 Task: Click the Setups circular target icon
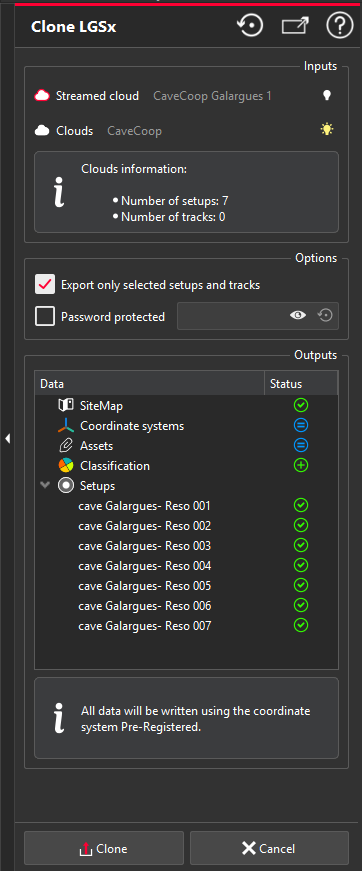coord(66,485)
